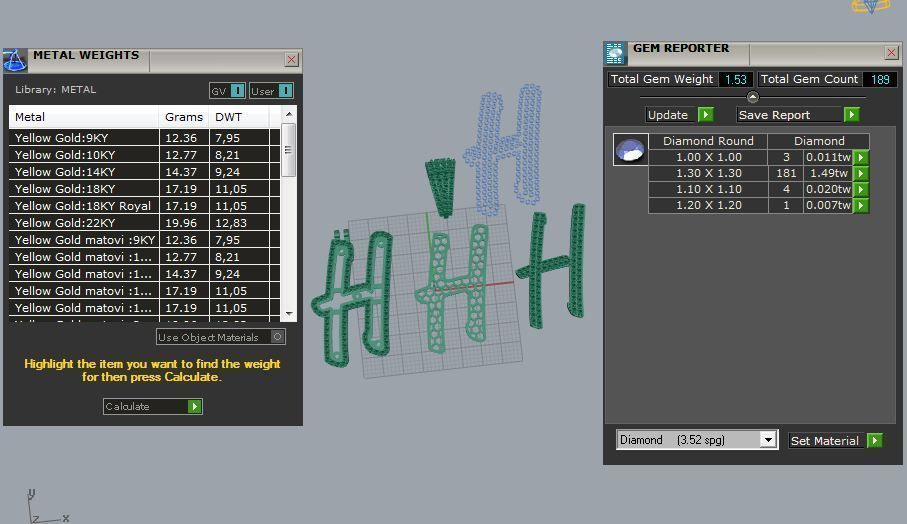Click green arrow on 1.10 X 1.10 row
The width and height of the screenshot is (907, 524).
(861, 189)
